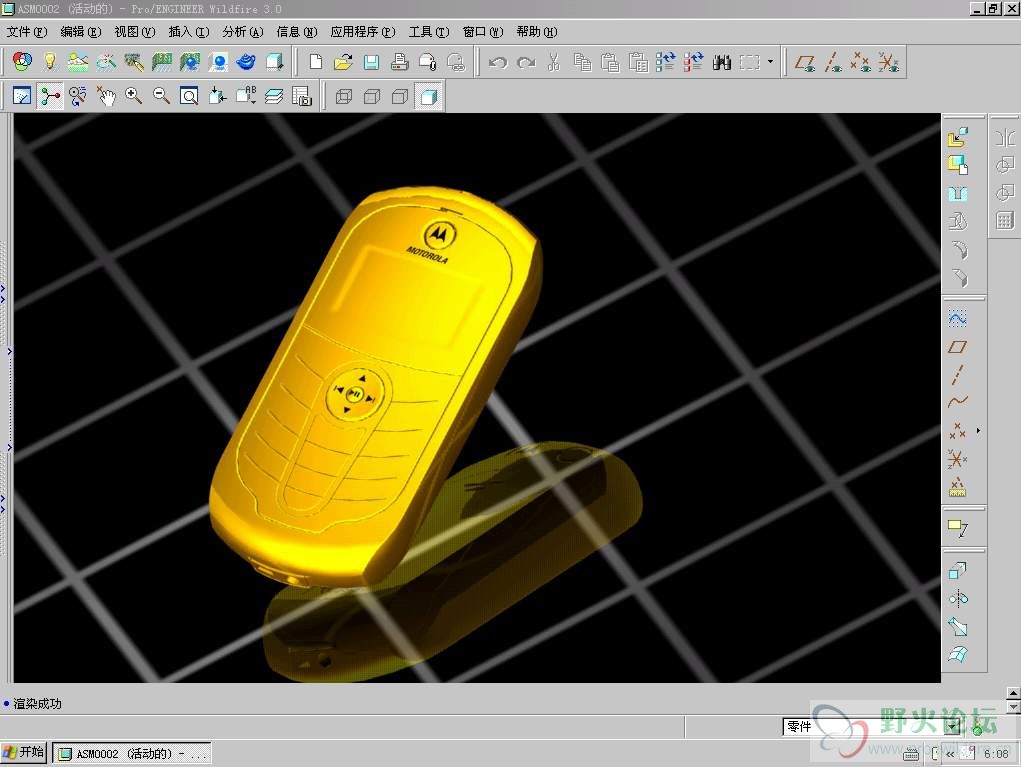Click the Repaint screen icon

point(22,96)
